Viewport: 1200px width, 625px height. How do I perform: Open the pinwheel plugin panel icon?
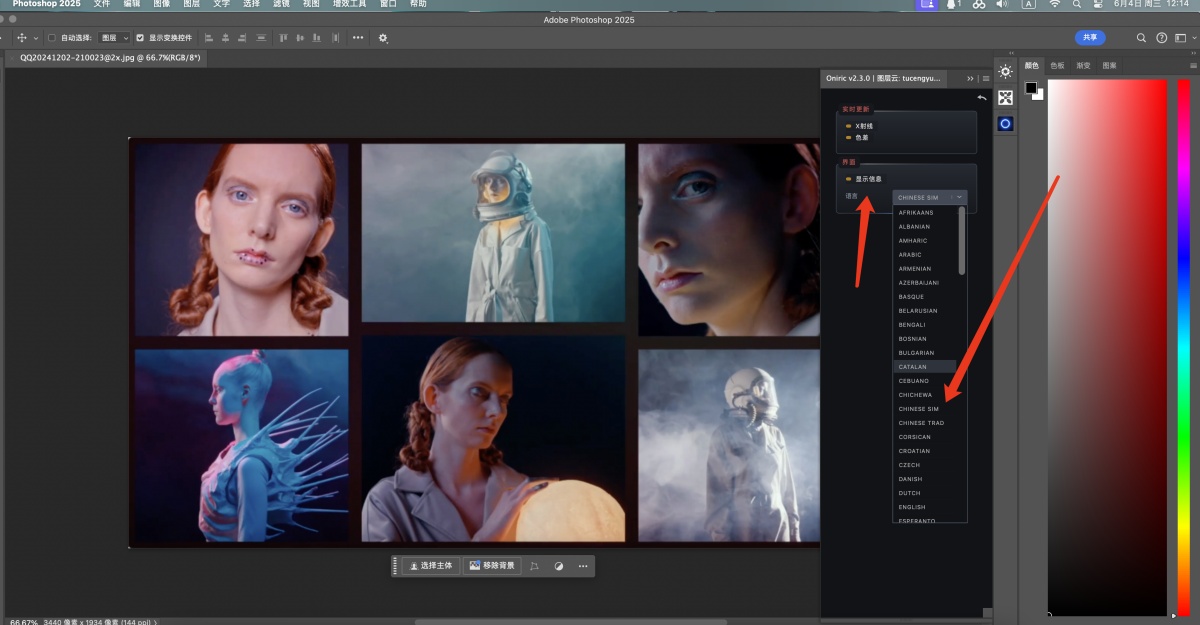(x=1005, y=97)
